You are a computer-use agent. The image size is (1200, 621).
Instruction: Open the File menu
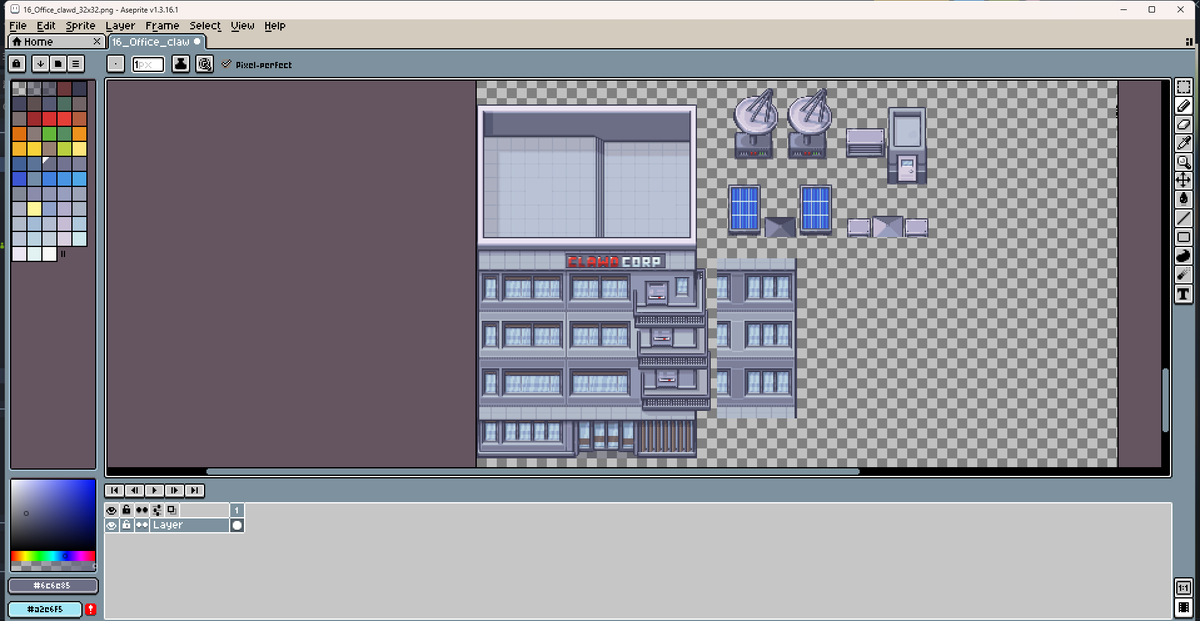(x=18, y=26)
